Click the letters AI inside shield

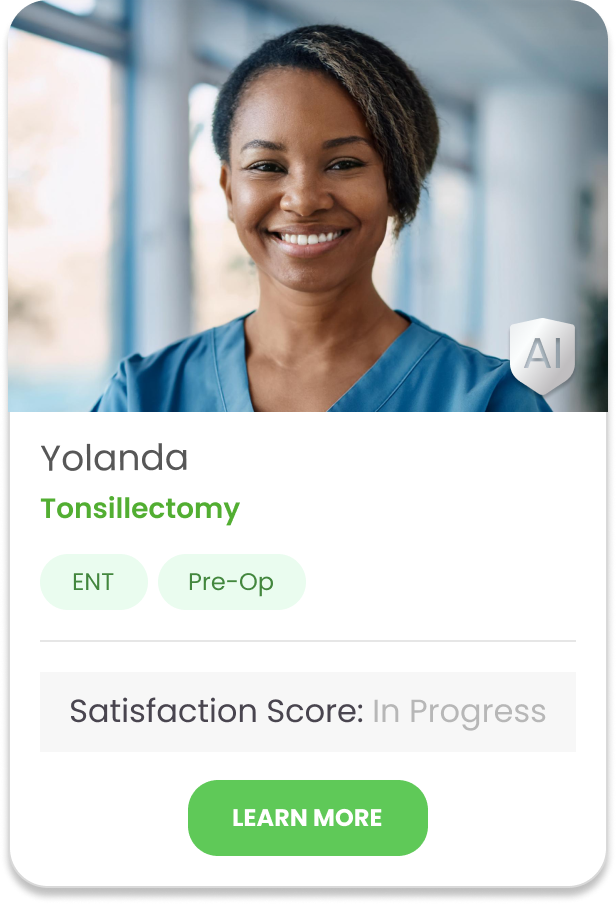[543, 353]
